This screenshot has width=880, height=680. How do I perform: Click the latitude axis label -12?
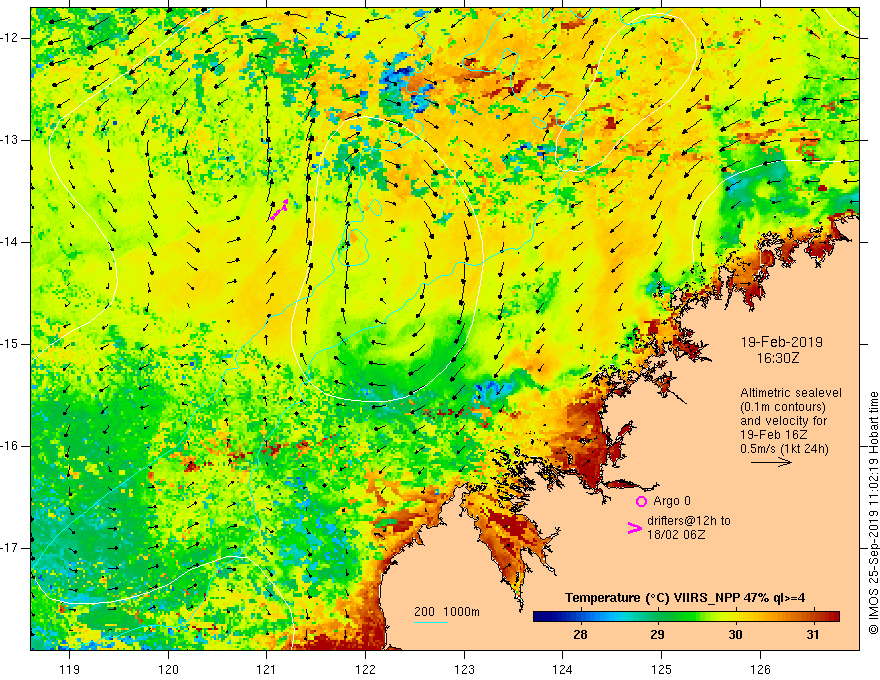click(11, 38)
